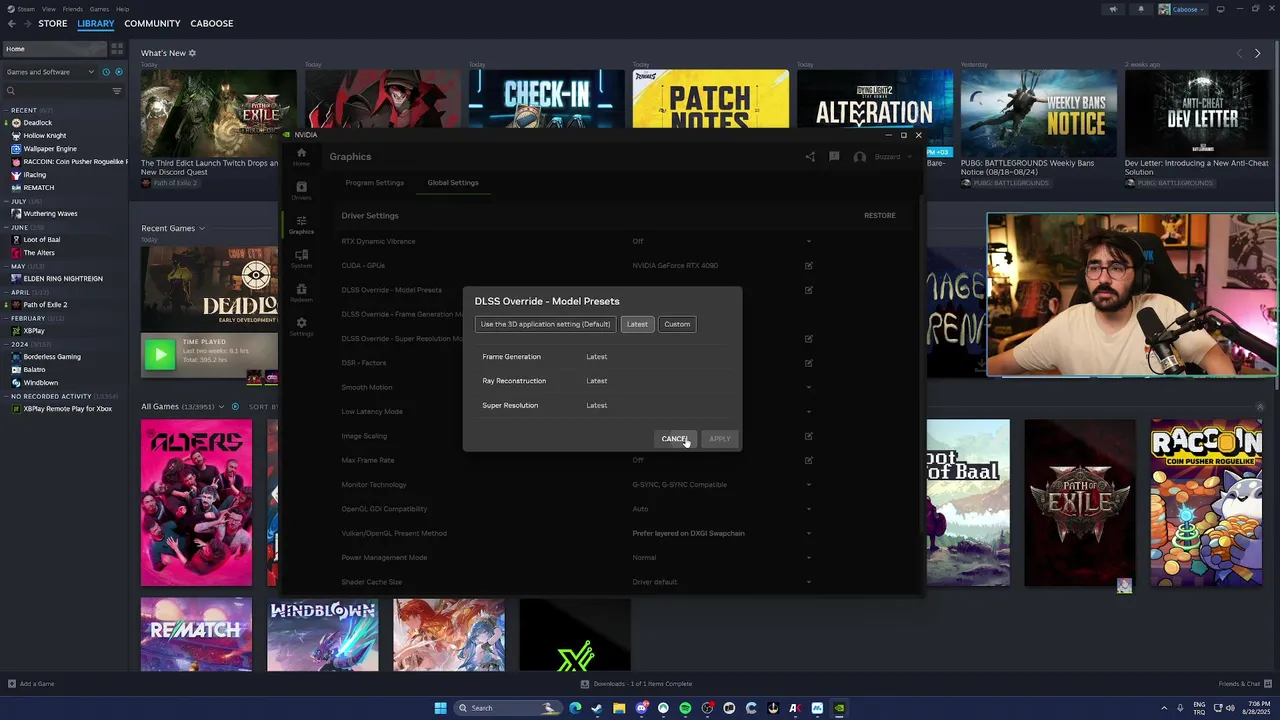Open Drivers in NVIDIA sidebar
Image resolution: width=1280 pixels, height=720 pixels.
301,190
